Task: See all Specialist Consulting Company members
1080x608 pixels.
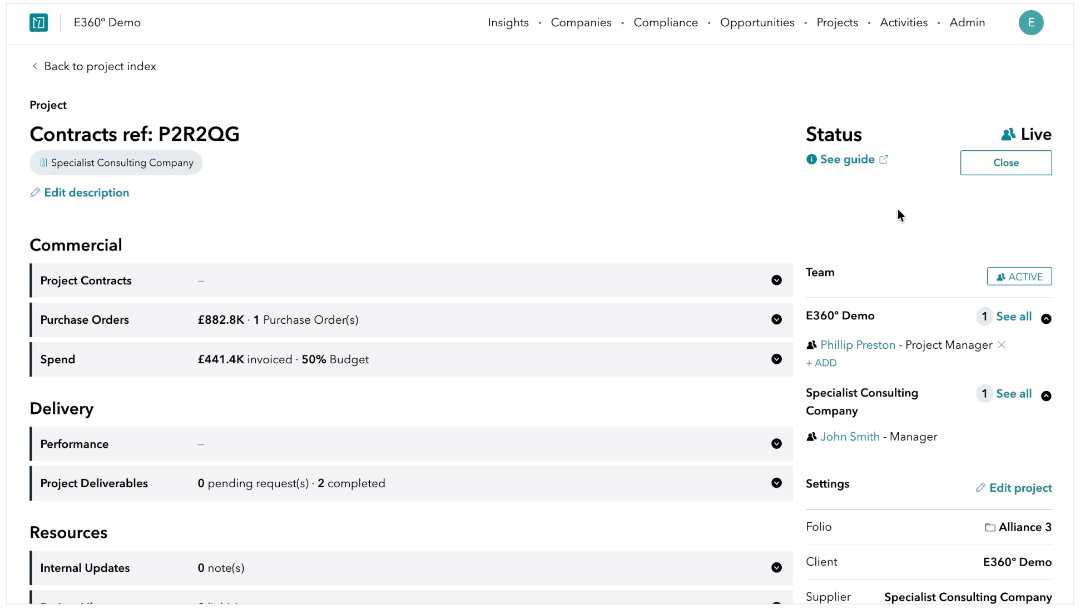Action: [x=1014, y=394]
